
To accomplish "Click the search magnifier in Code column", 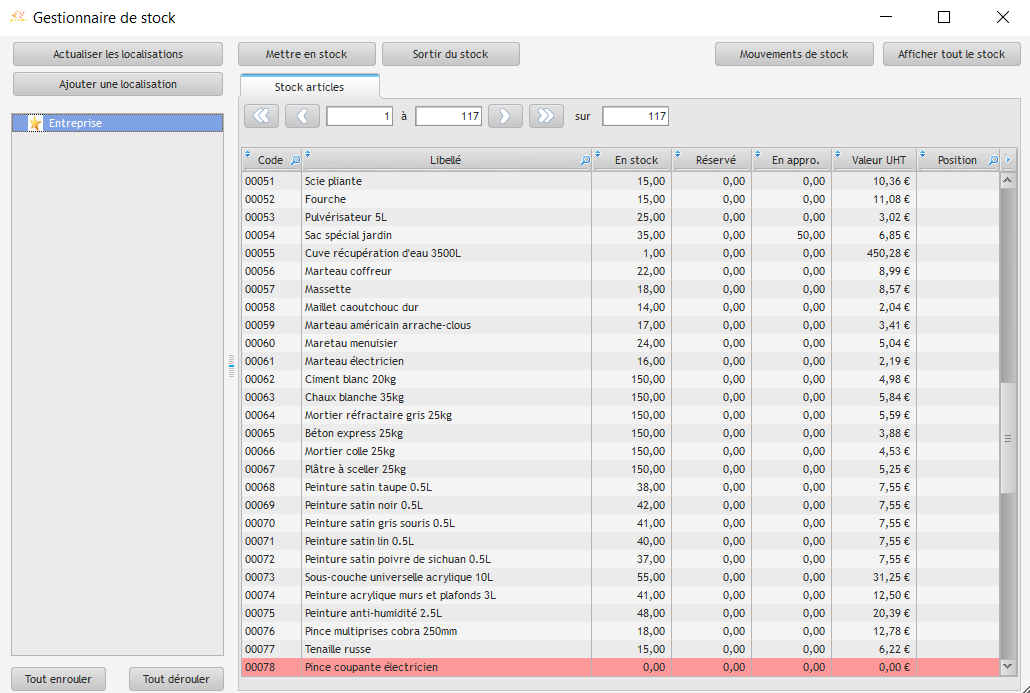I will click(x=294, y=160).
